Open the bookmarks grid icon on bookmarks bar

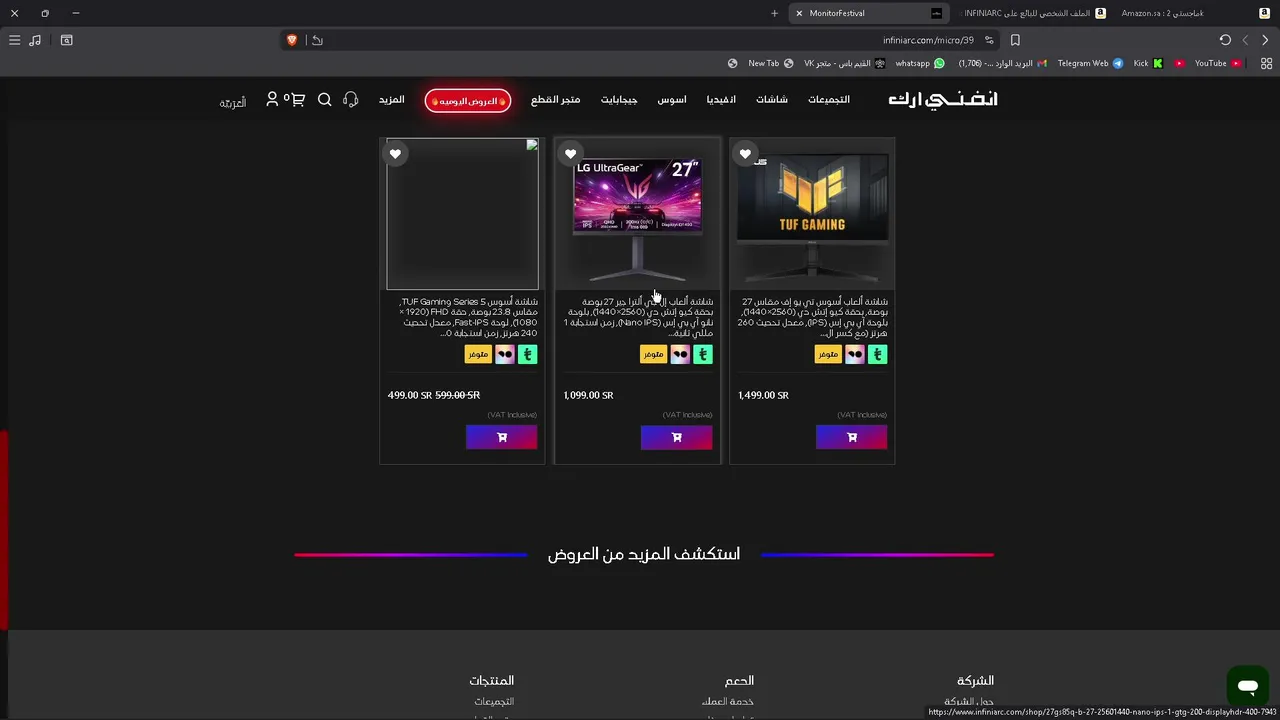pyautogui.click(x=1266, y=63)
